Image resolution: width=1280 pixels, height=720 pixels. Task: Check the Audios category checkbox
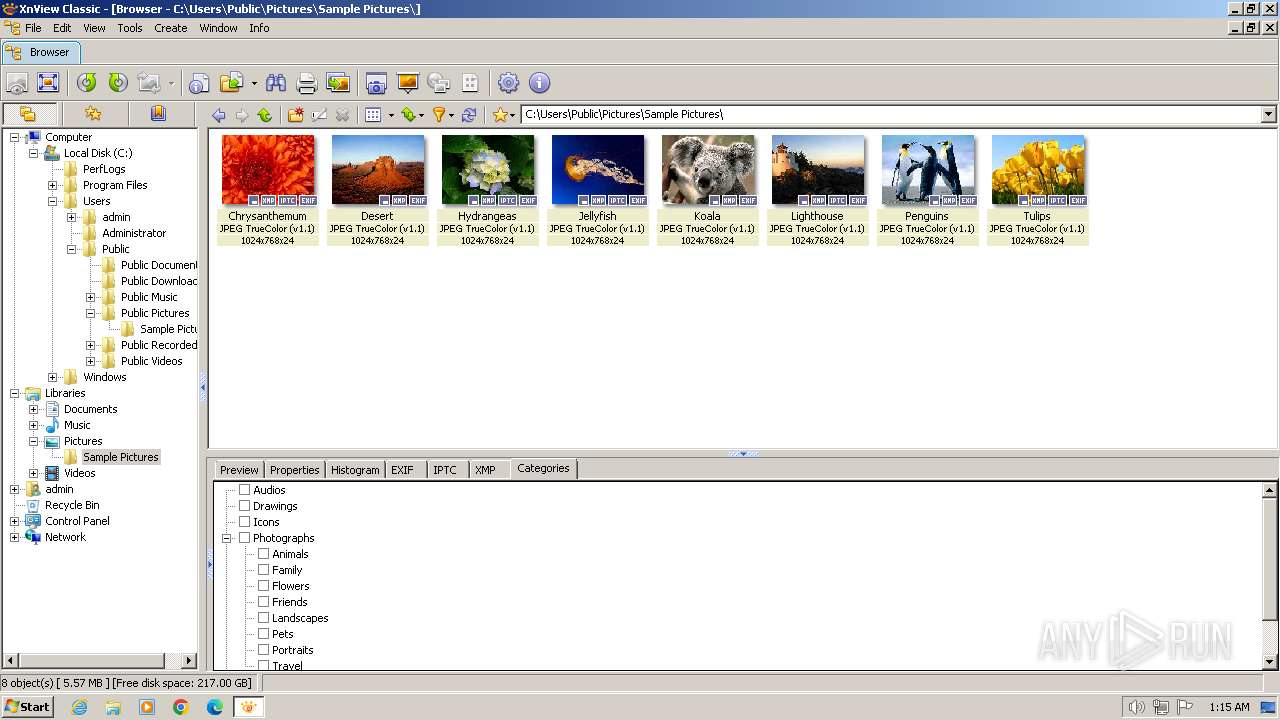tap(244, 490)
